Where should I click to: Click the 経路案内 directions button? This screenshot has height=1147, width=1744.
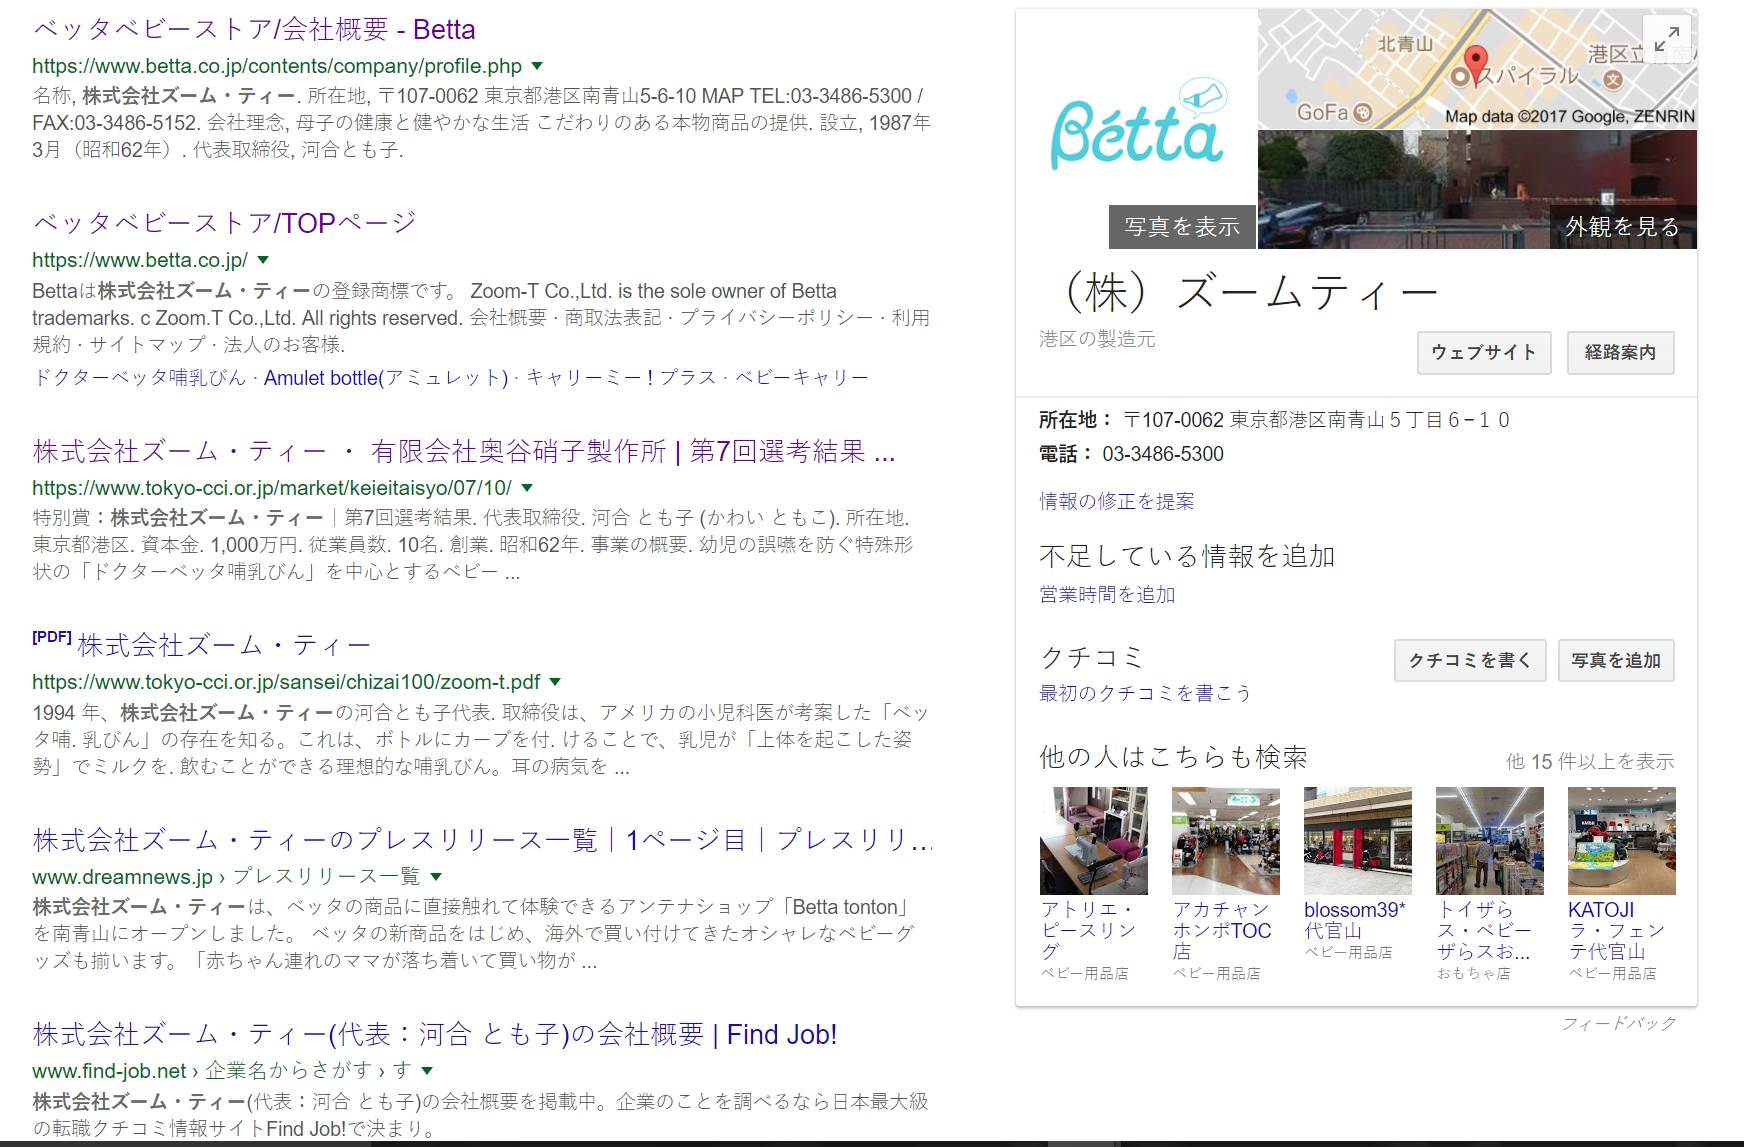pyautogui.click(x=1620, y=352)
